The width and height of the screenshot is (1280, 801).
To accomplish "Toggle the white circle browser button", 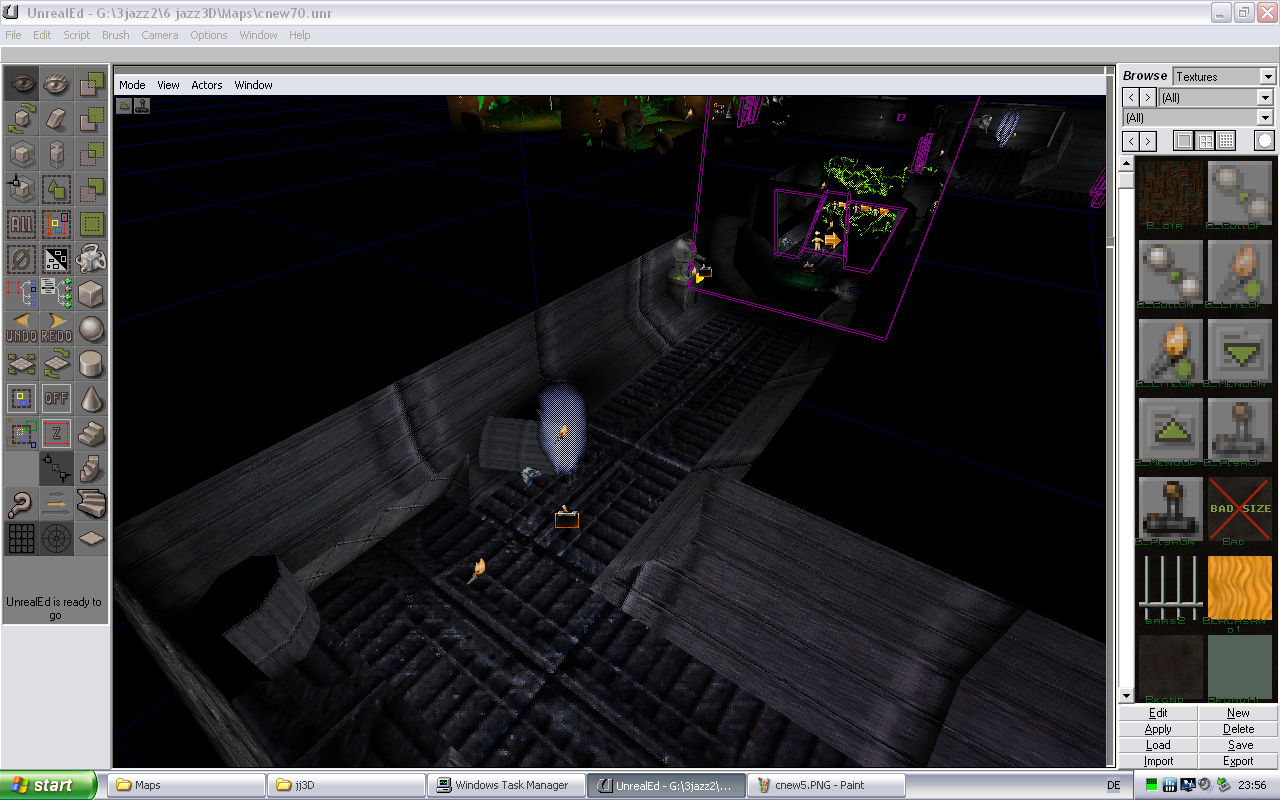I will pos(1265,141).
